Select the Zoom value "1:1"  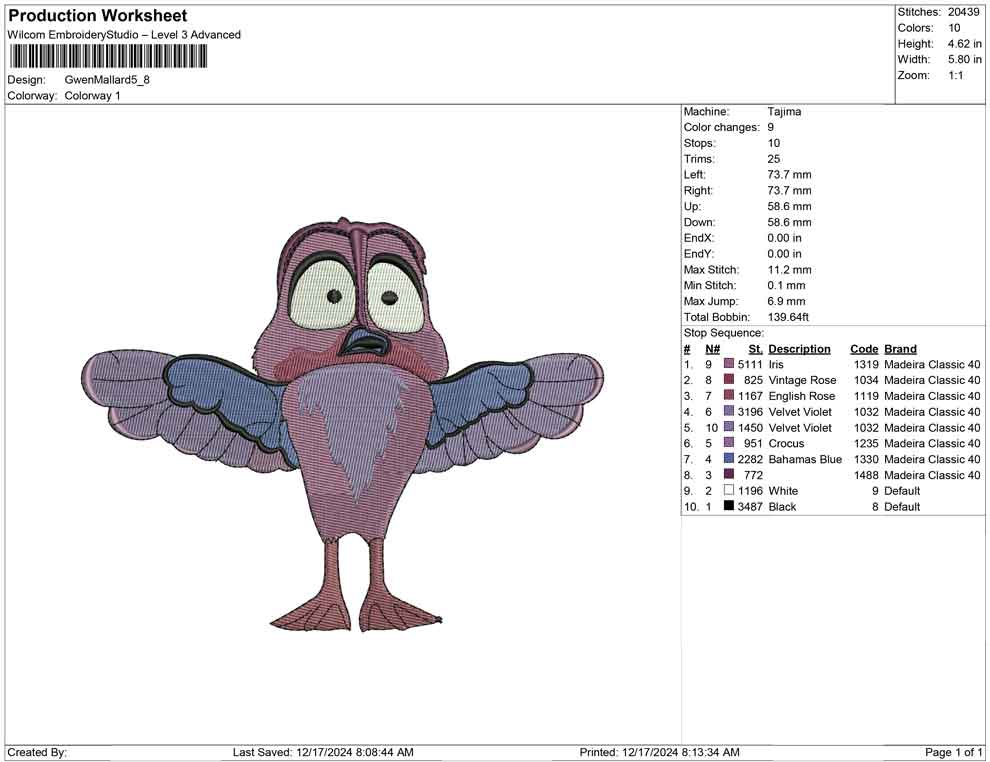[x=955, y=75]
